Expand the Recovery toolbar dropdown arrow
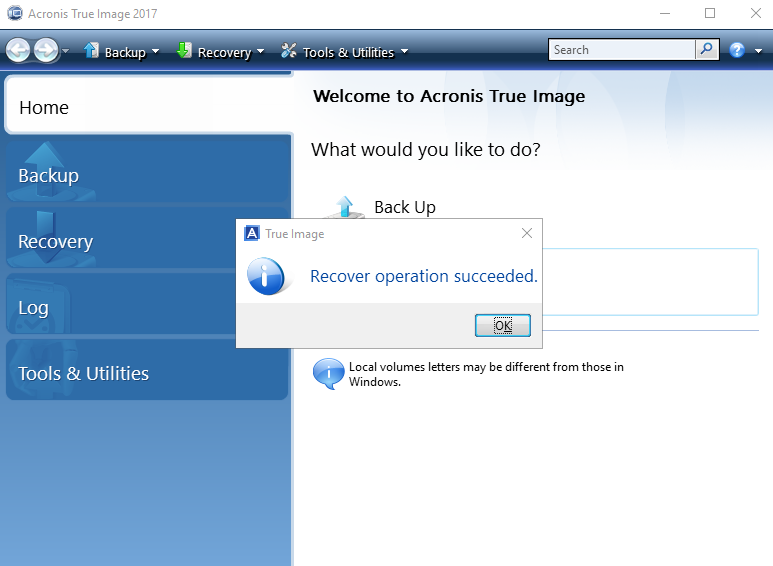 261,51
